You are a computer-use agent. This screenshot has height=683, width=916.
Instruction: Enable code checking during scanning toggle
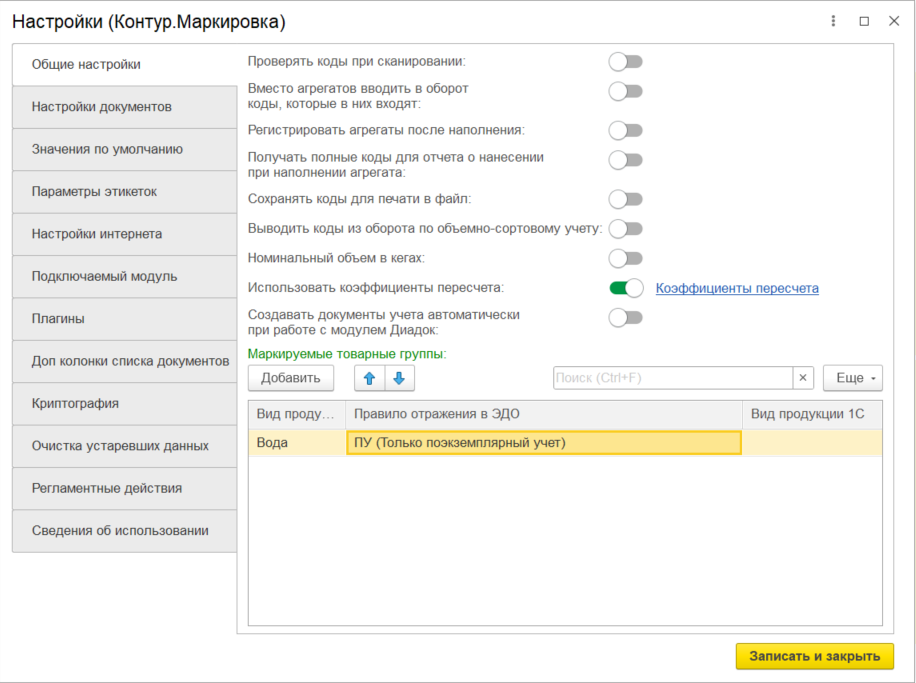click(x=626, y=62)
